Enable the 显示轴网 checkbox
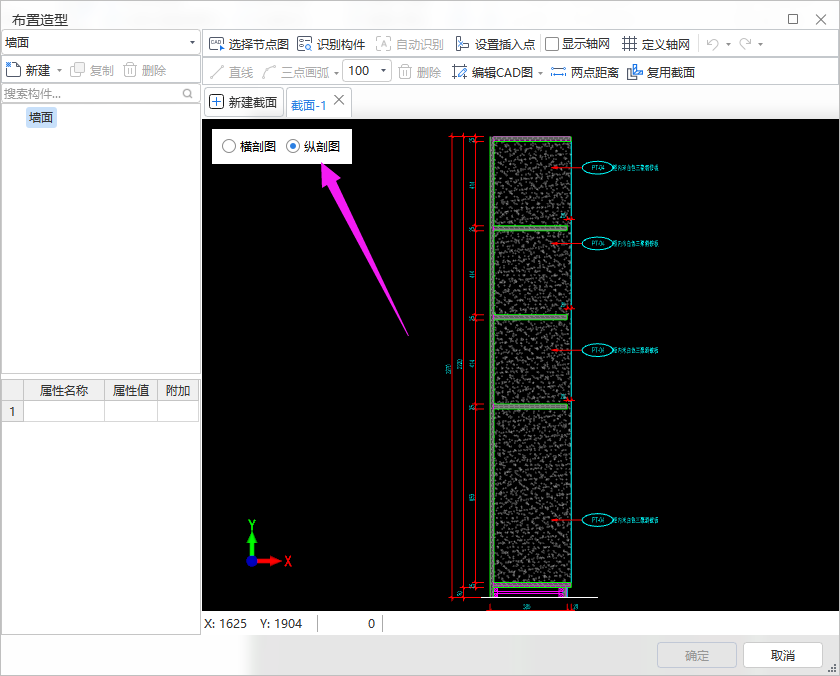This screenshot has height=676, width=840. [x=552, y=44]
